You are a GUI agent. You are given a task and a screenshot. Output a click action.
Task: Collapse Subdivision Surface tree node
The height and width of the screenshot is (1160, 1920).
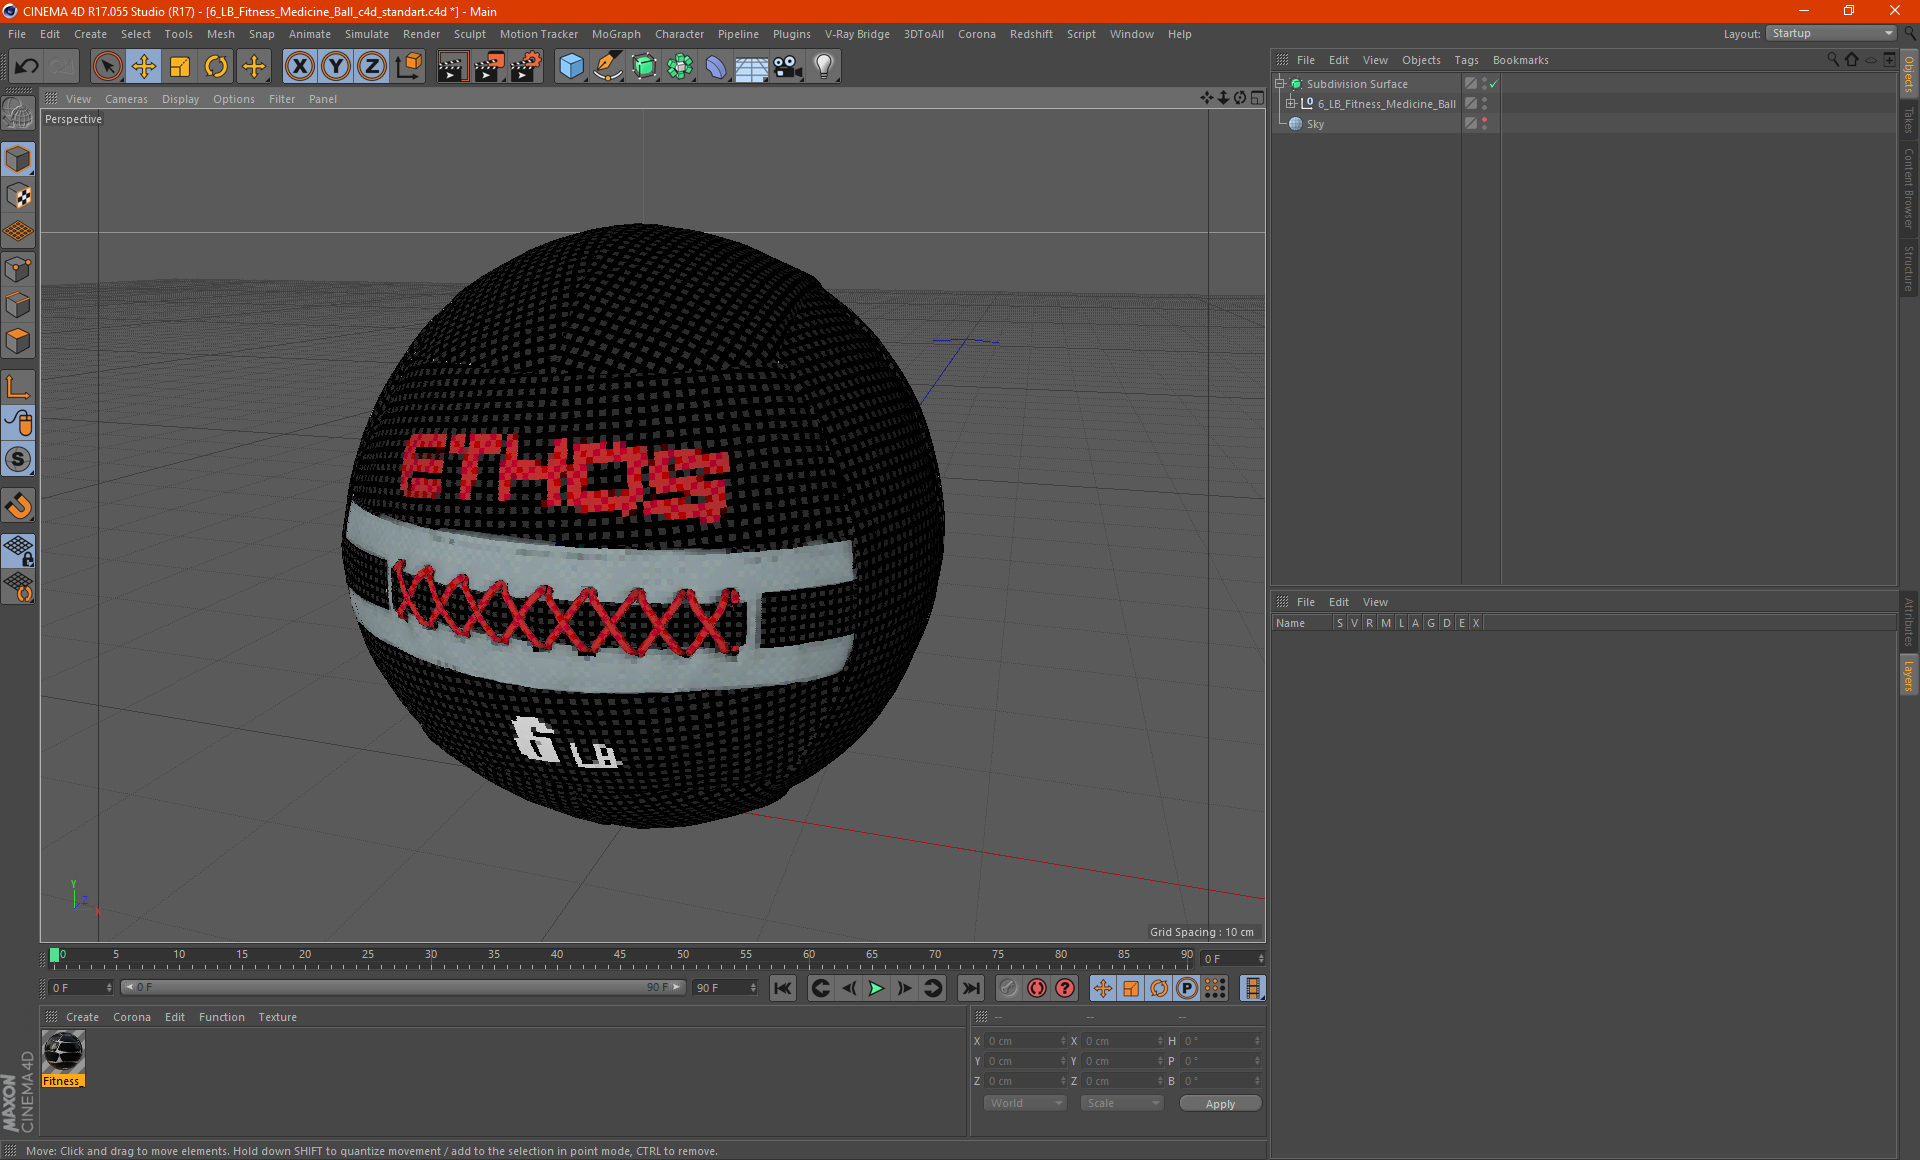coord(1279,84)
